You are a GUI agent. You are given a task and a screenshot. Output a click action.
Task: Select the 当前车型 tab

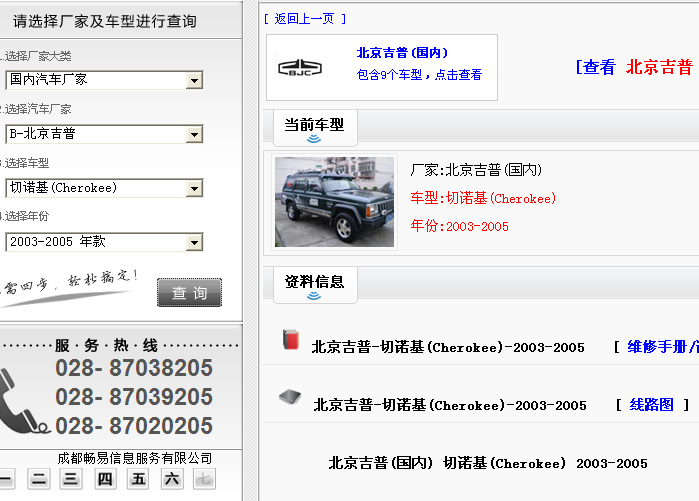pyautogui.click(x=314, y=128)
